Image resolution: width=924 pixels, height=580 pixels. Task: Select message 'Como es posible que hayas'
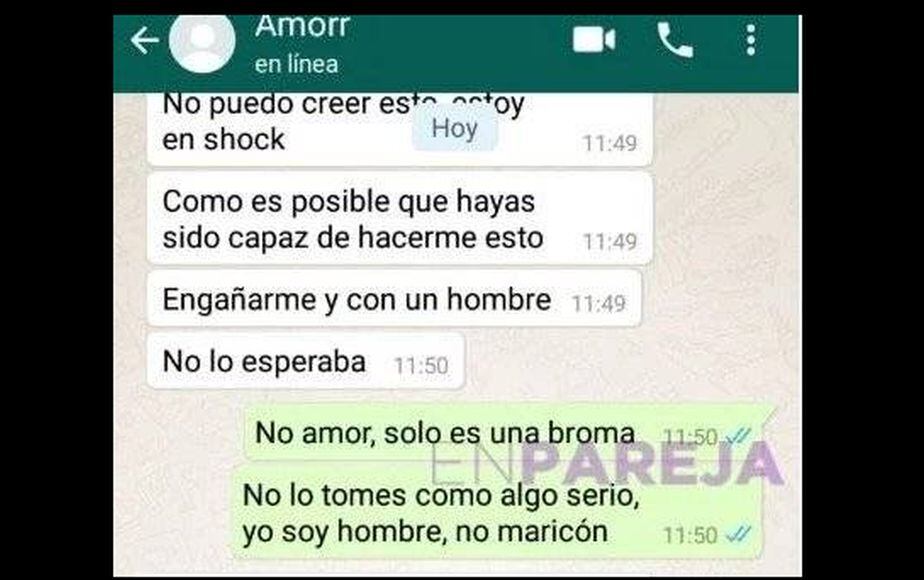[400, 219]
